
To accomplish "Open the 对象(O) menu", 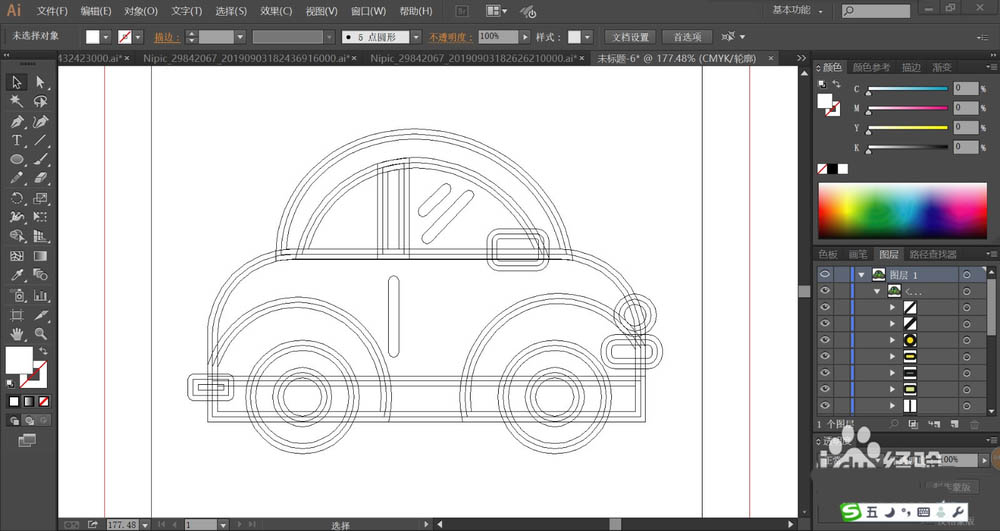I will (x=140, y=11).
